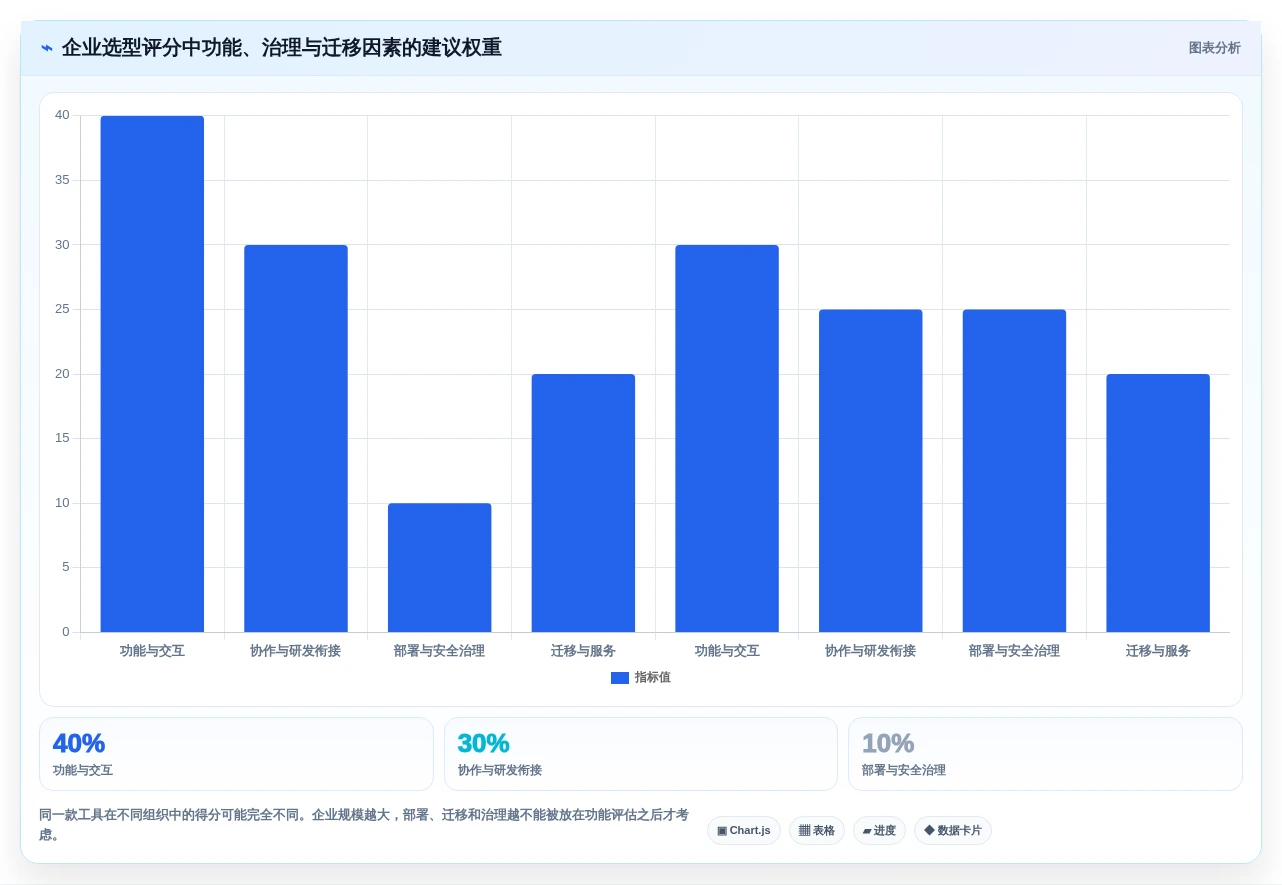Click the 图表分析 label in the header

click(1214, 48)
